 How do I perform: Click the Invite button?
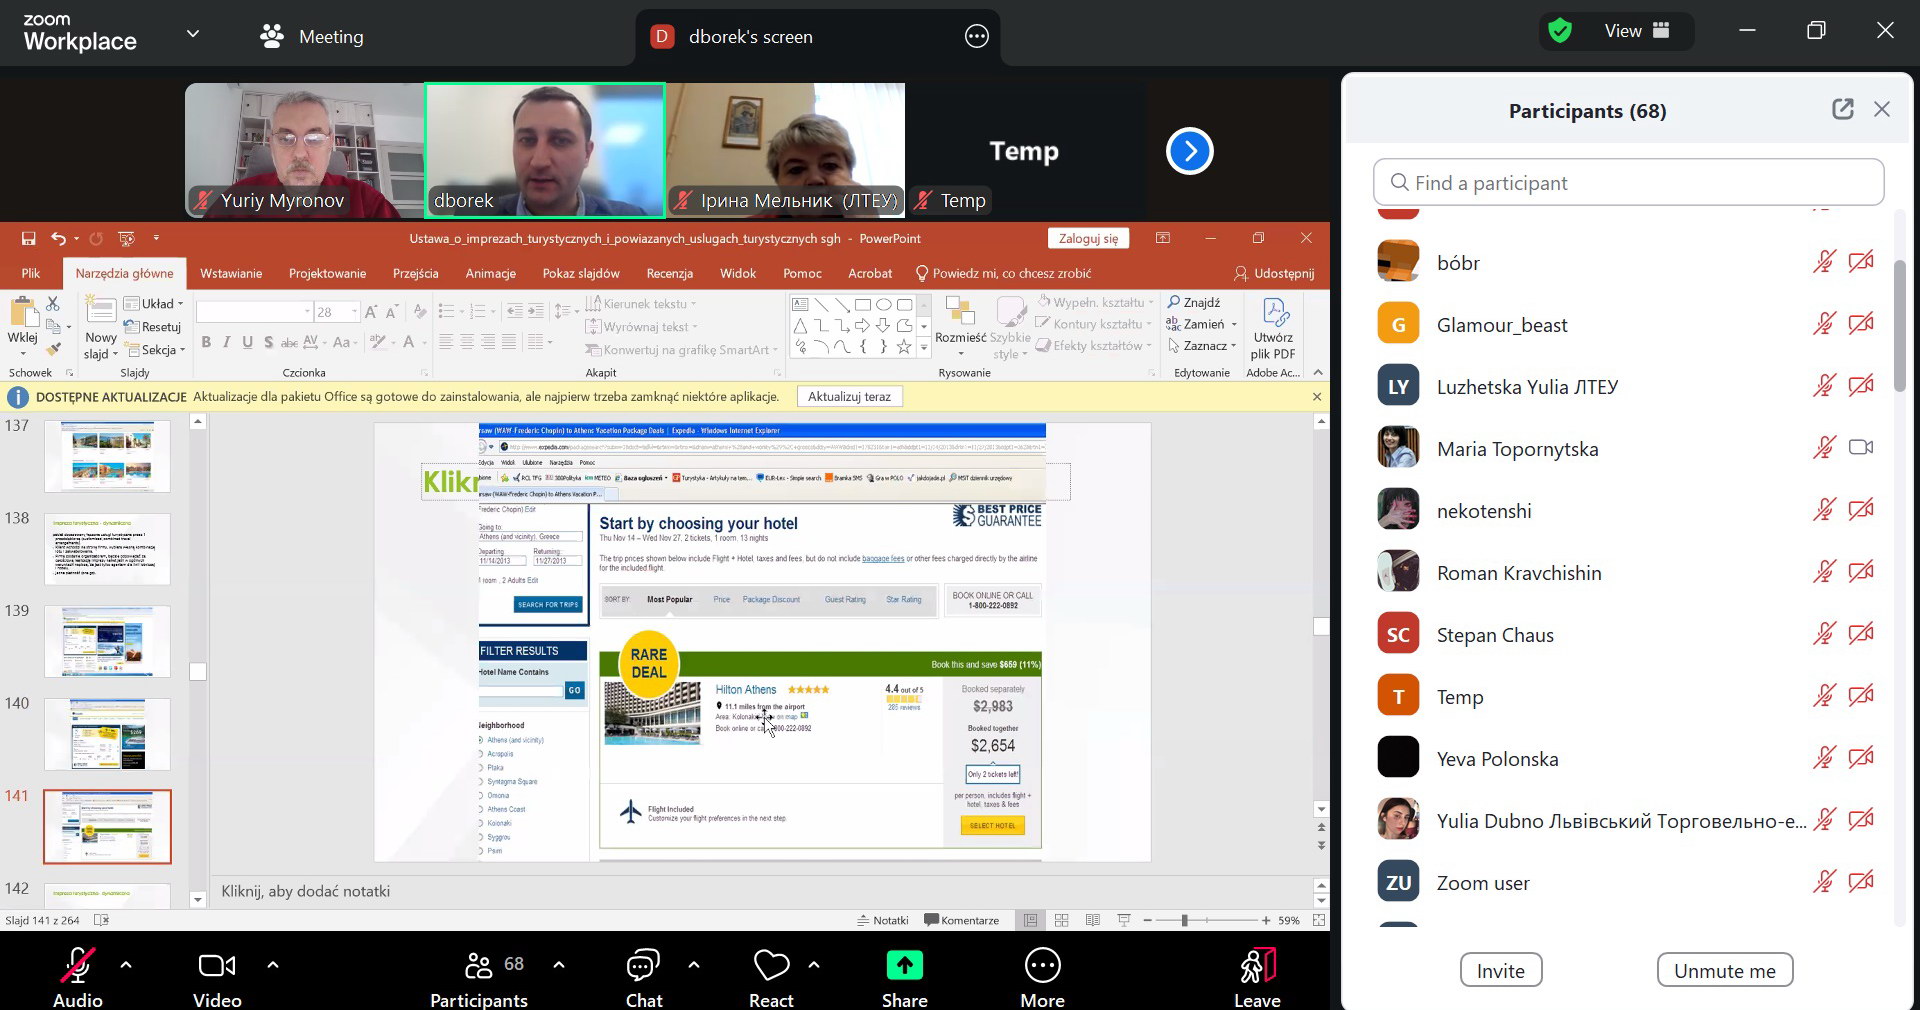click(x=1500, y=970)
